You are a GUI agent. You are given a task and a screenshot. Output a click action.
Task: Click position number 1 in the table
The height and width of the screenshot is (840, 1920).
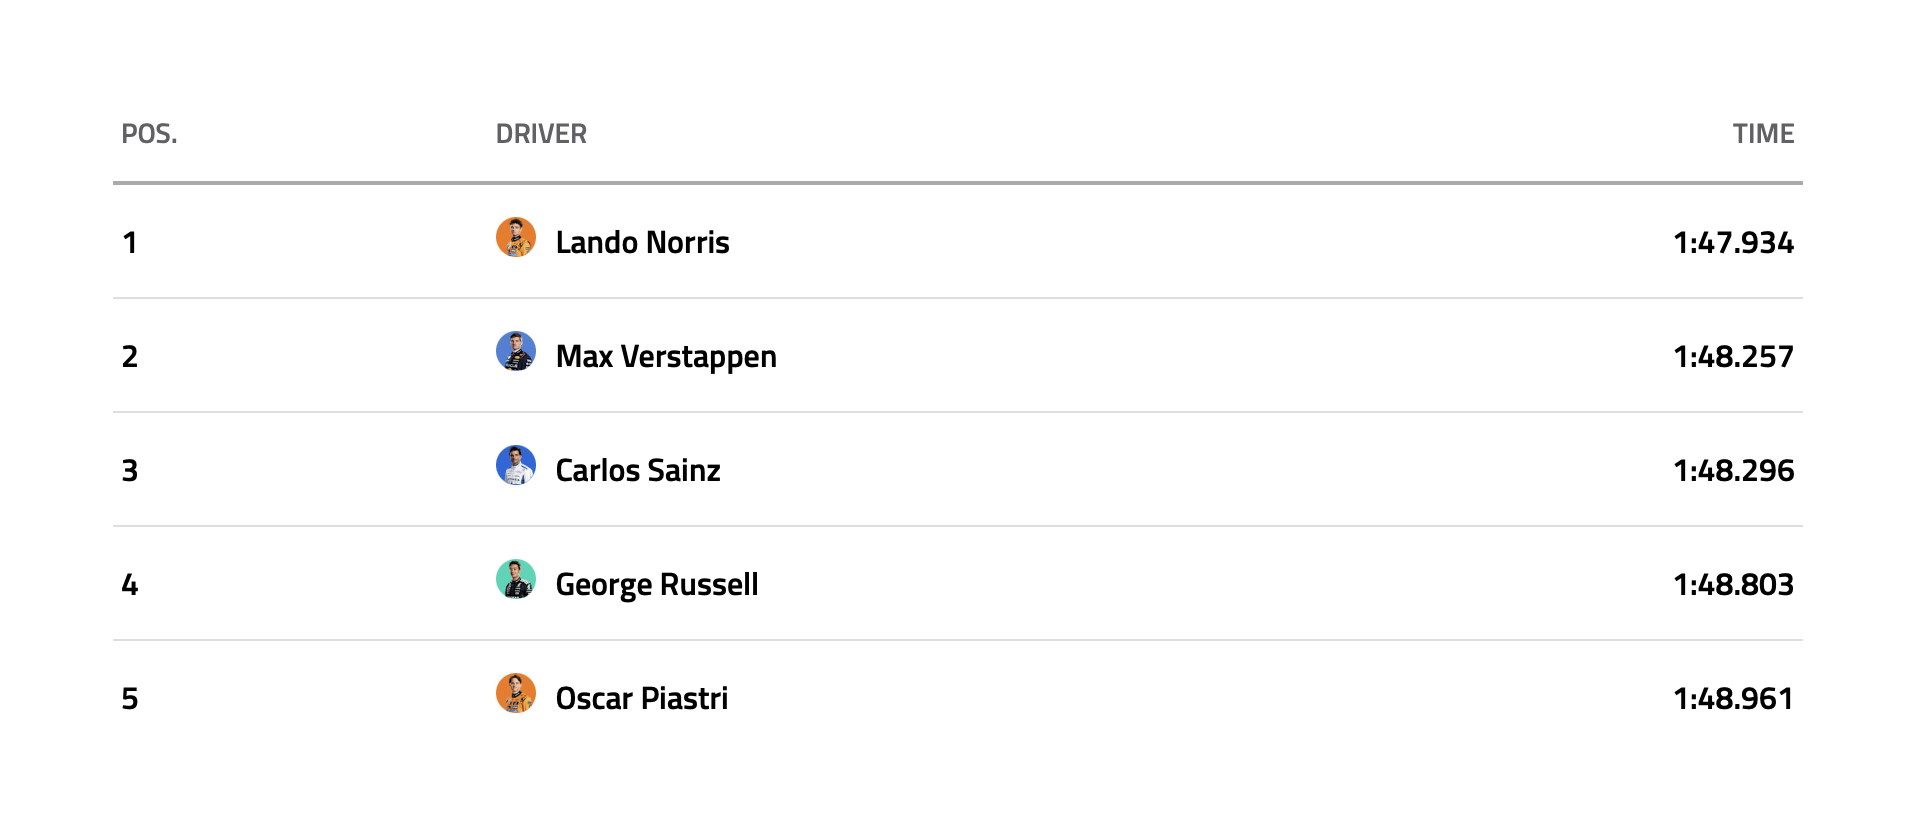[x=130, y=243]
